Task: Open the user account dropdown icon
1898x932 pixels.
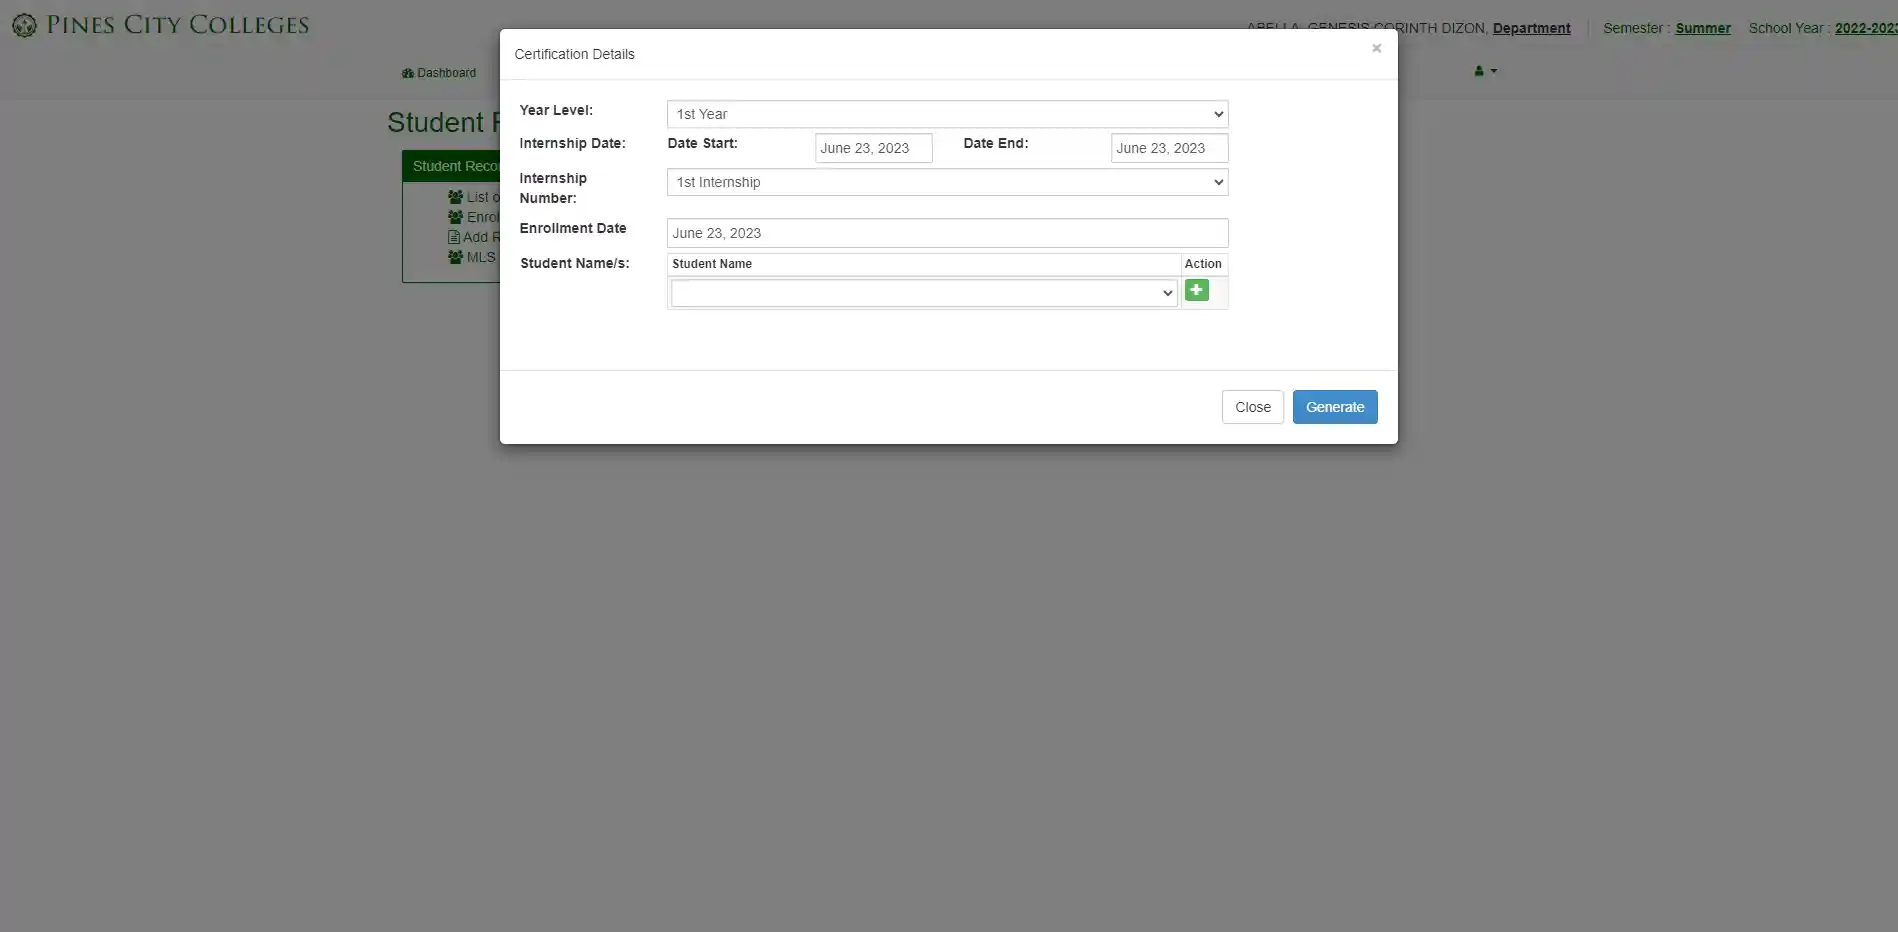Action: coord(1485,71)
